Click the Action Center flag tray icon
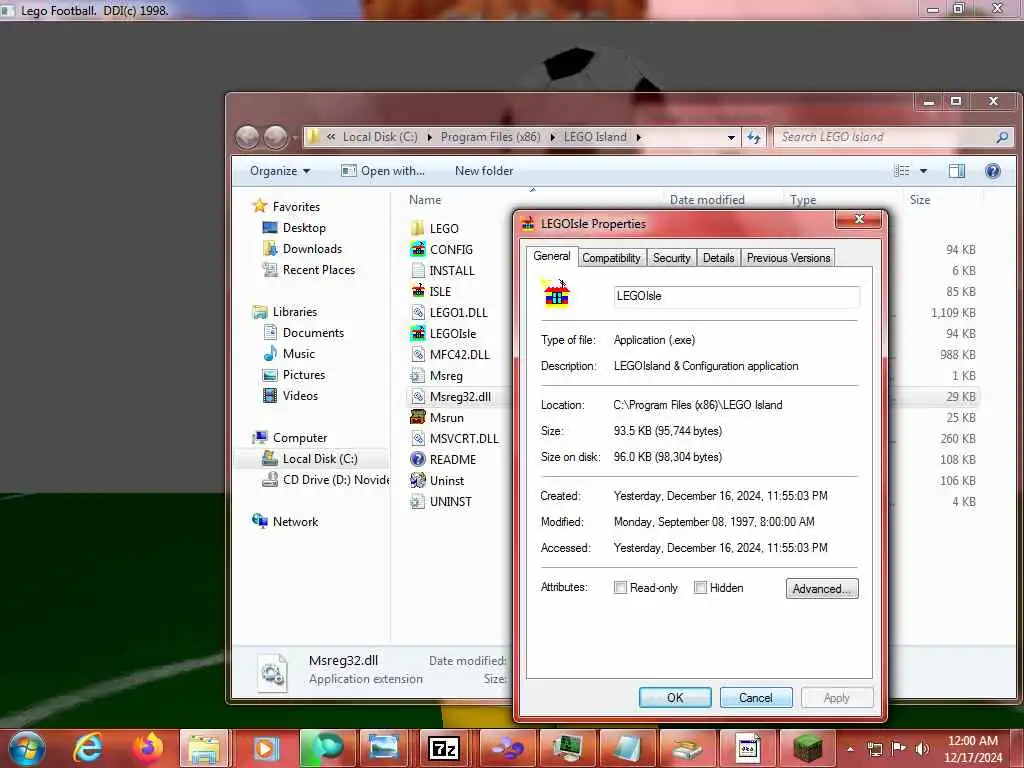 coord(899,749)
